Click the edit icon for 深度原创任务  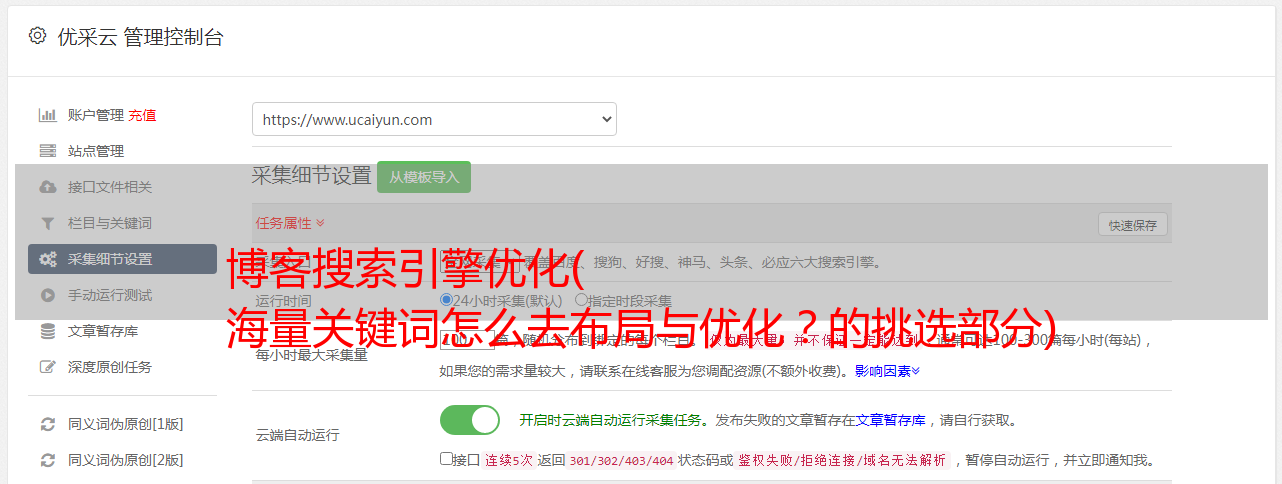[47, 367]
